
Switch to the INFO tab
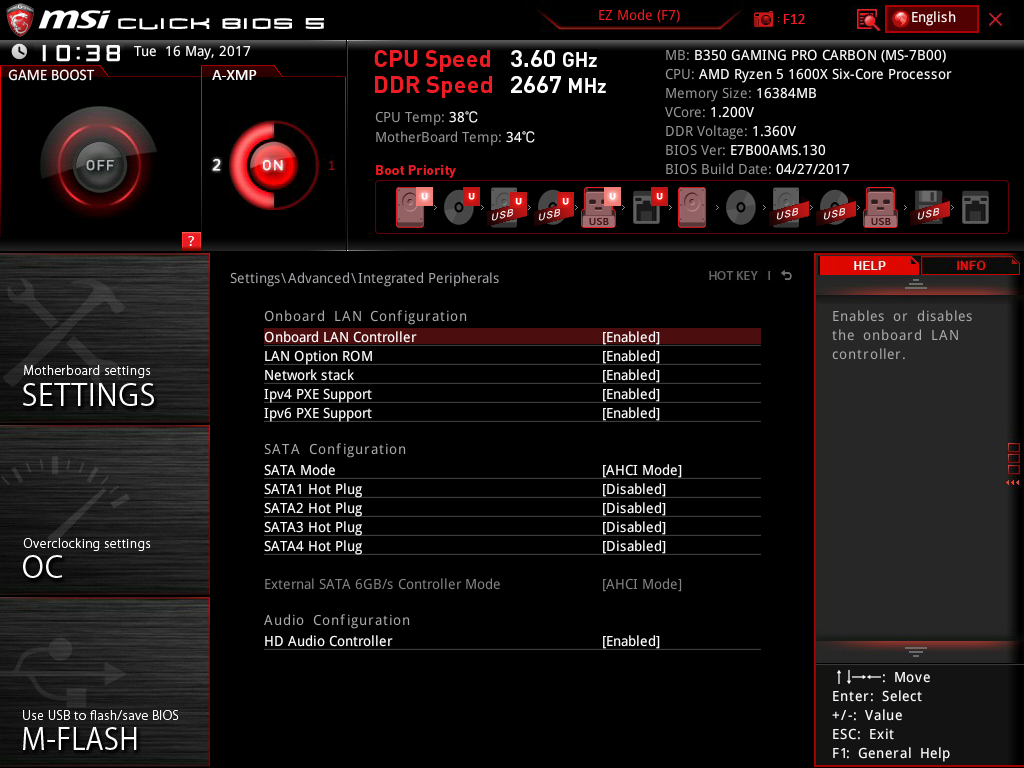(x=970, y=265)
